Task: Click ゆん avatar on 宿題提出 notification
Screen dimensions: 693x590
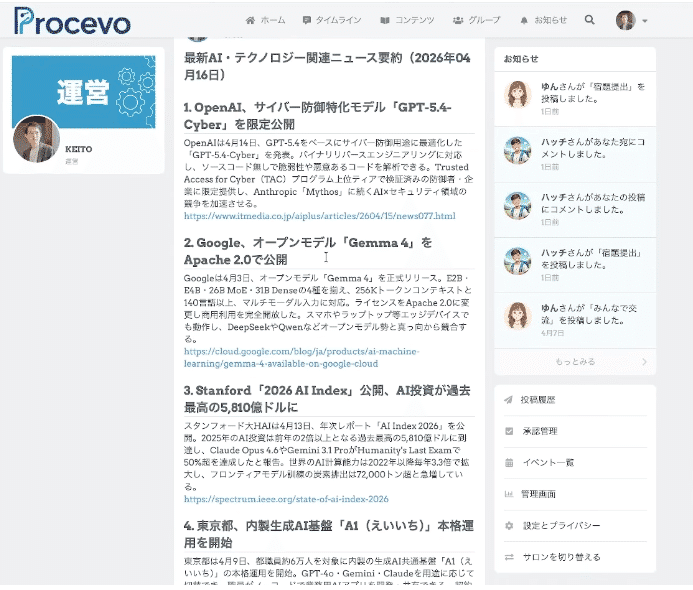Action: pyautogui.click(x=518, y=95)
